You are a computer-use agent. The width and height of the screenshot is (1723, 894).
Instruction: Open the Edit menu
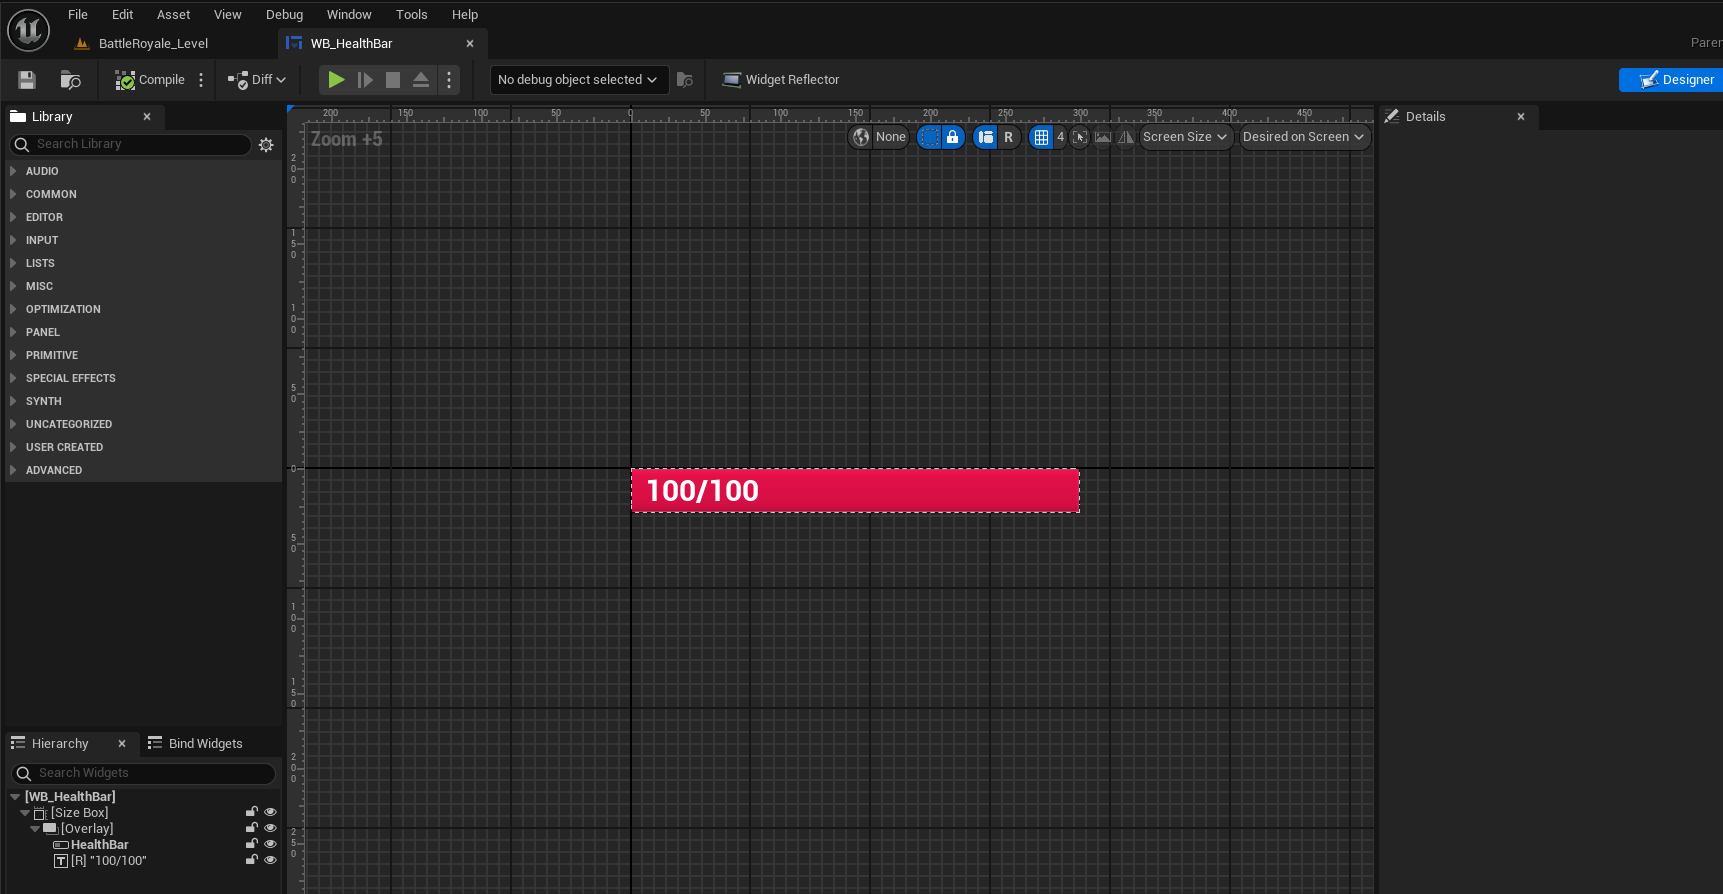[x=123, y=15]
